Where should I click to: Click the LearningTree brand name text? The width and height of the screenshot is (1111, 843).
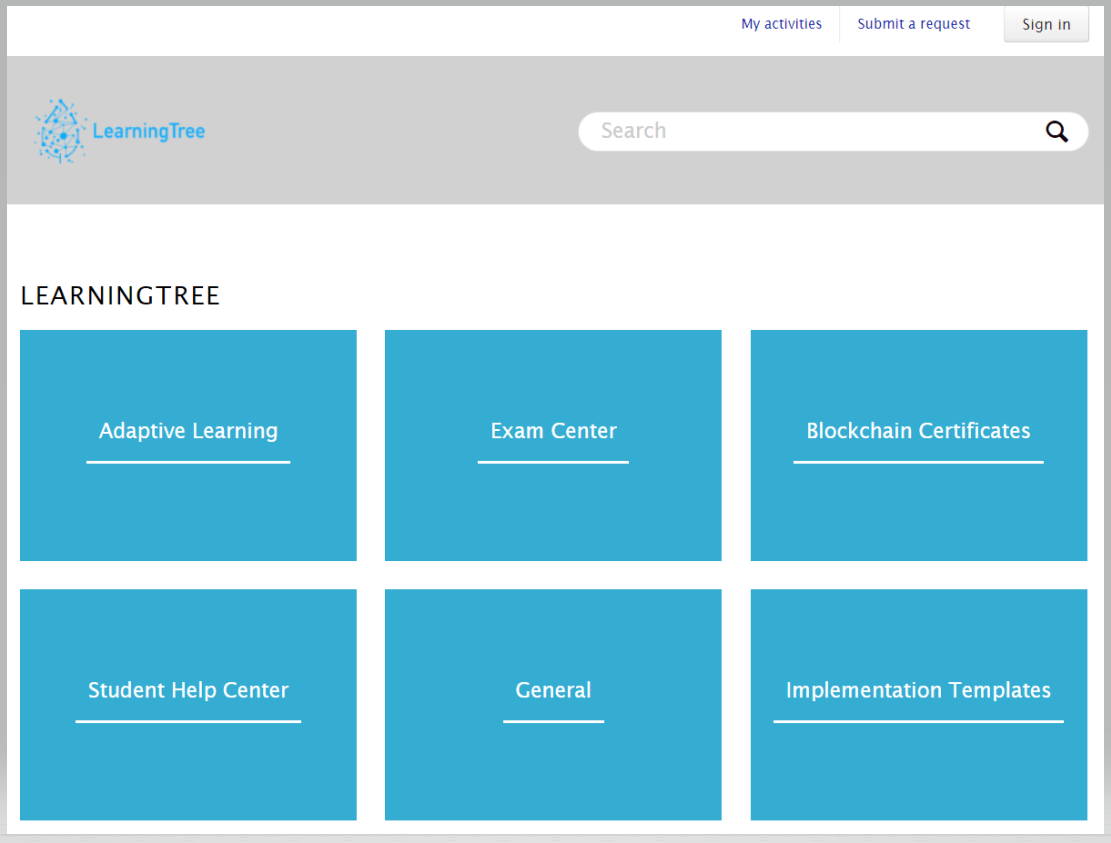[x=148, y=132]
